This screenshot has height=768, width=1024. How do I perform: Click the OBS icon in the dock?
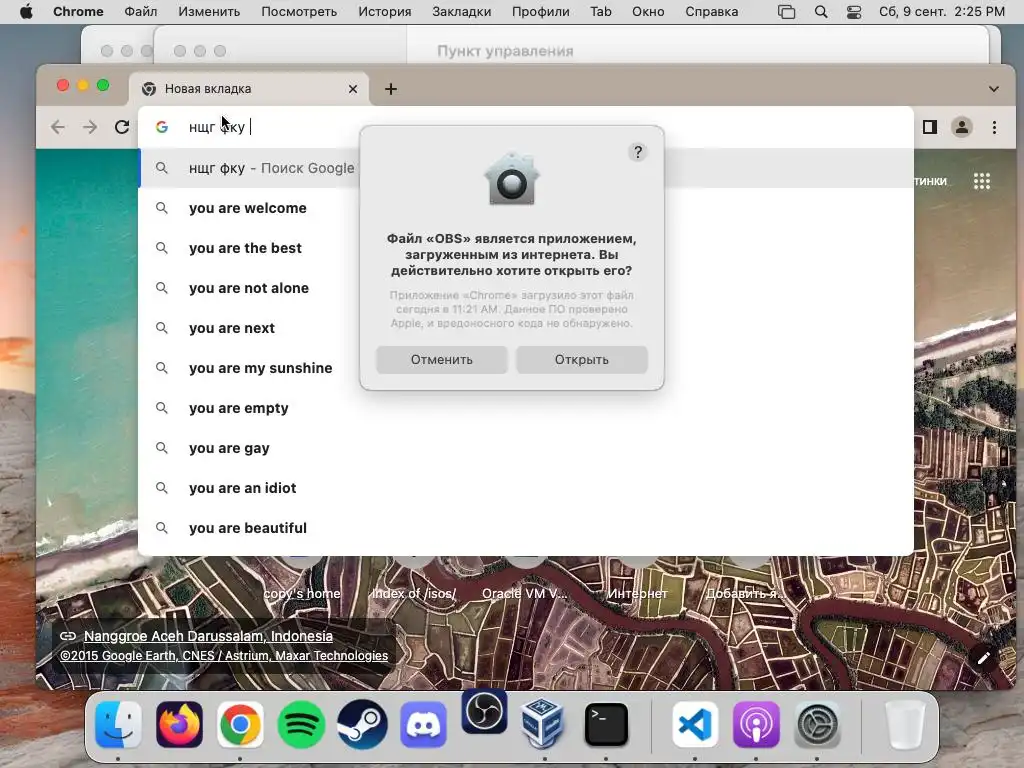[x=484, y=712]
